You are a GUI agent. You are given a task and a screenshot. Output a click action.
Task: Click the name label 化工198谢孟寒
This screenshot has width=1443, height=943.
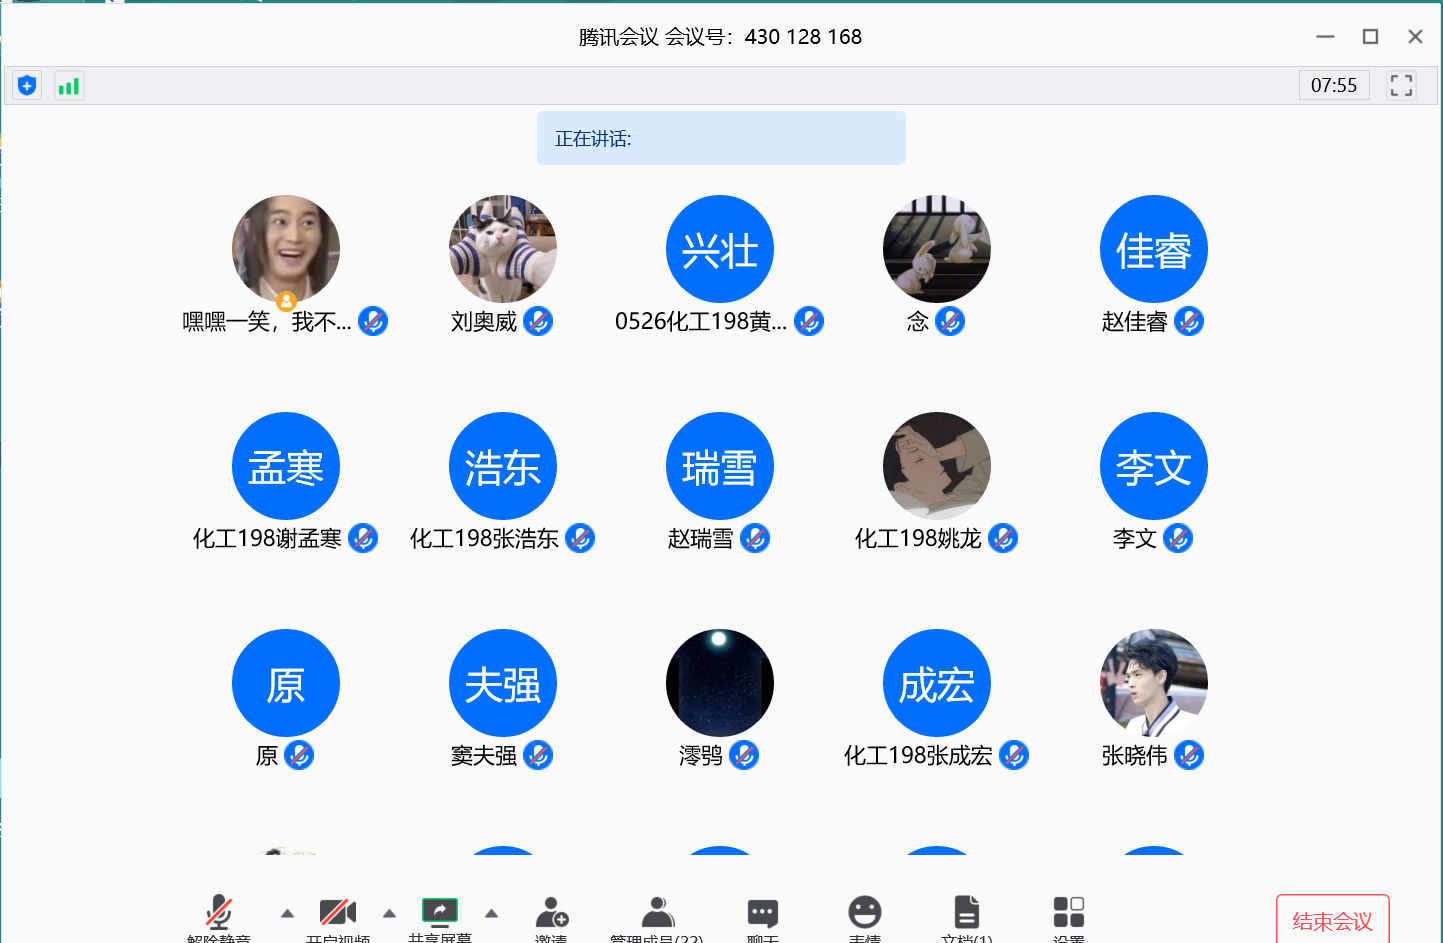pos(267,539)
